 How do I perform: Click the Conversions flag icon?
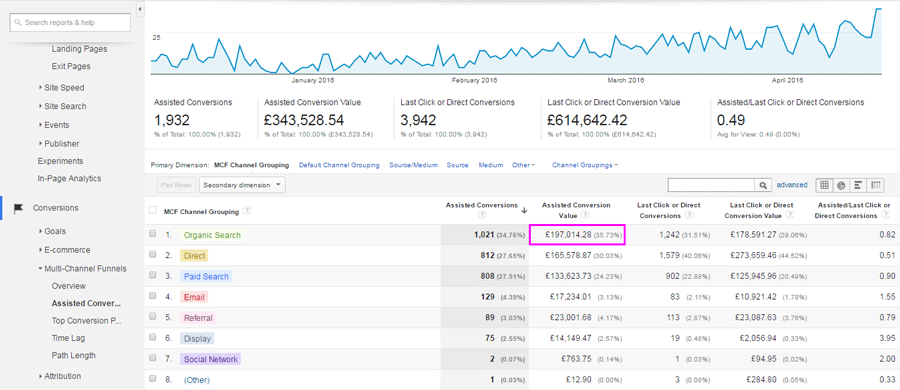click(x=18, y=208)
